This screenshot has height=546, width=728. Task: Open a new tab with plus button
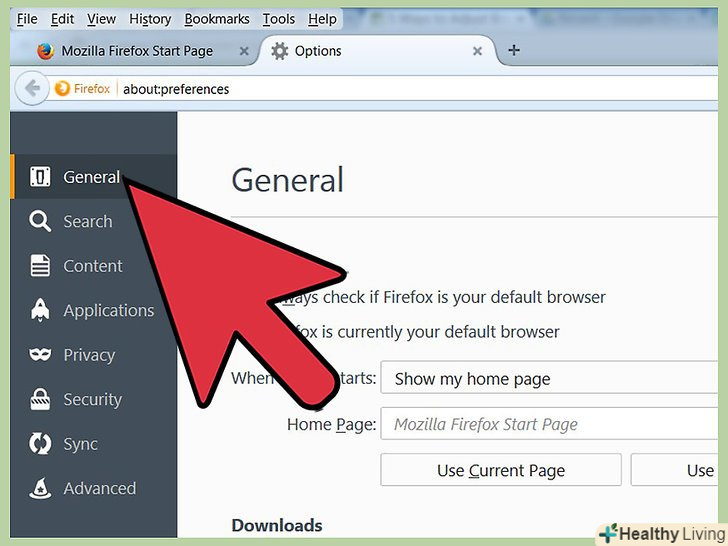(x=514, y=50)
